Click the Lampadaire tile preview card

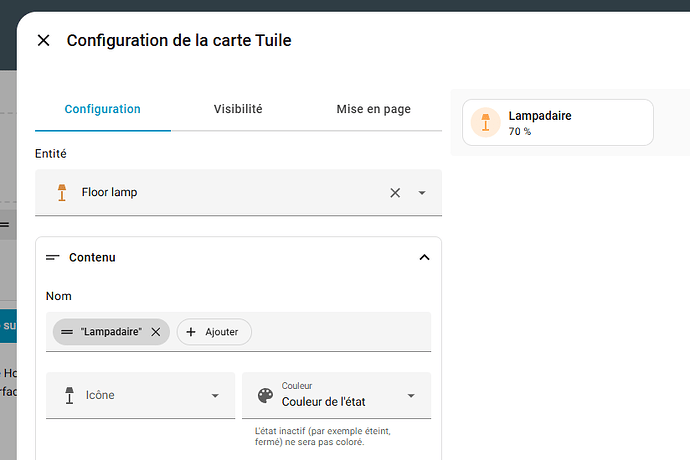558,122
